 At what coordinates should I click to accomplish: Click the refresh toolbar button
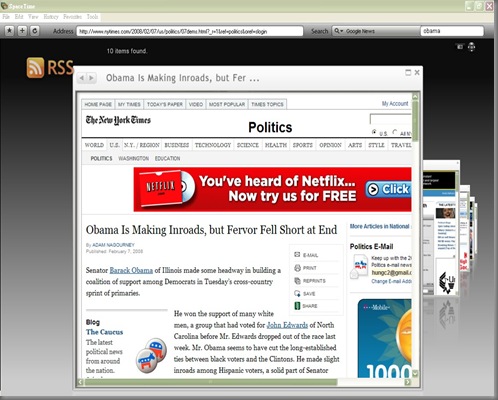[34, 31]
